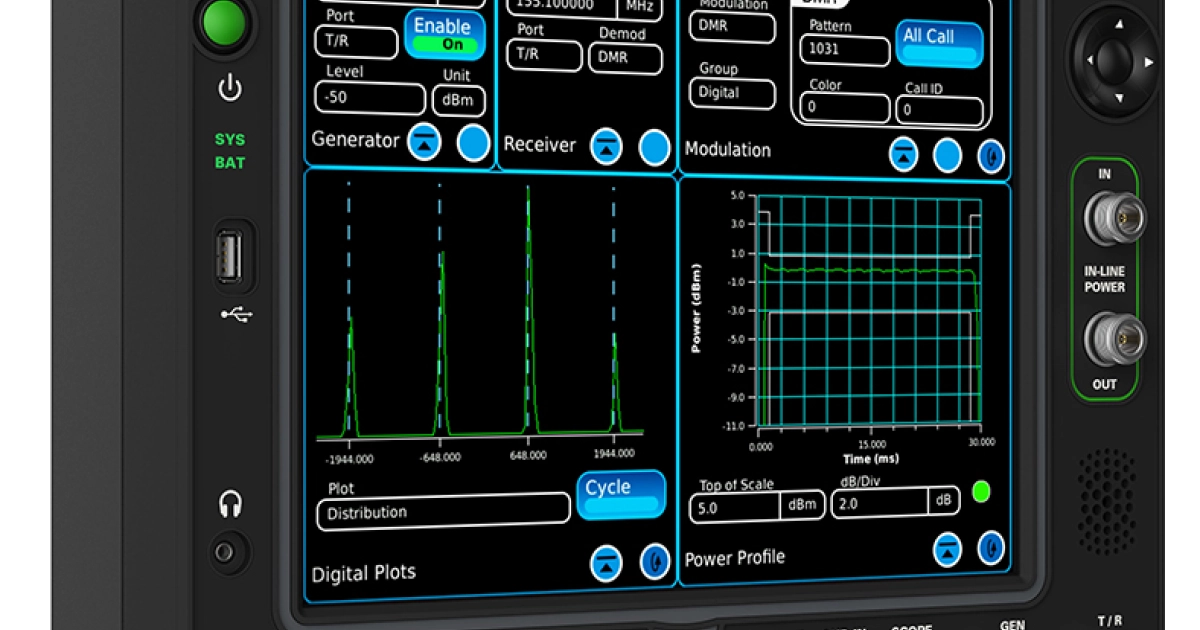Open the Demod DMR dropdown

coord(624,58)
